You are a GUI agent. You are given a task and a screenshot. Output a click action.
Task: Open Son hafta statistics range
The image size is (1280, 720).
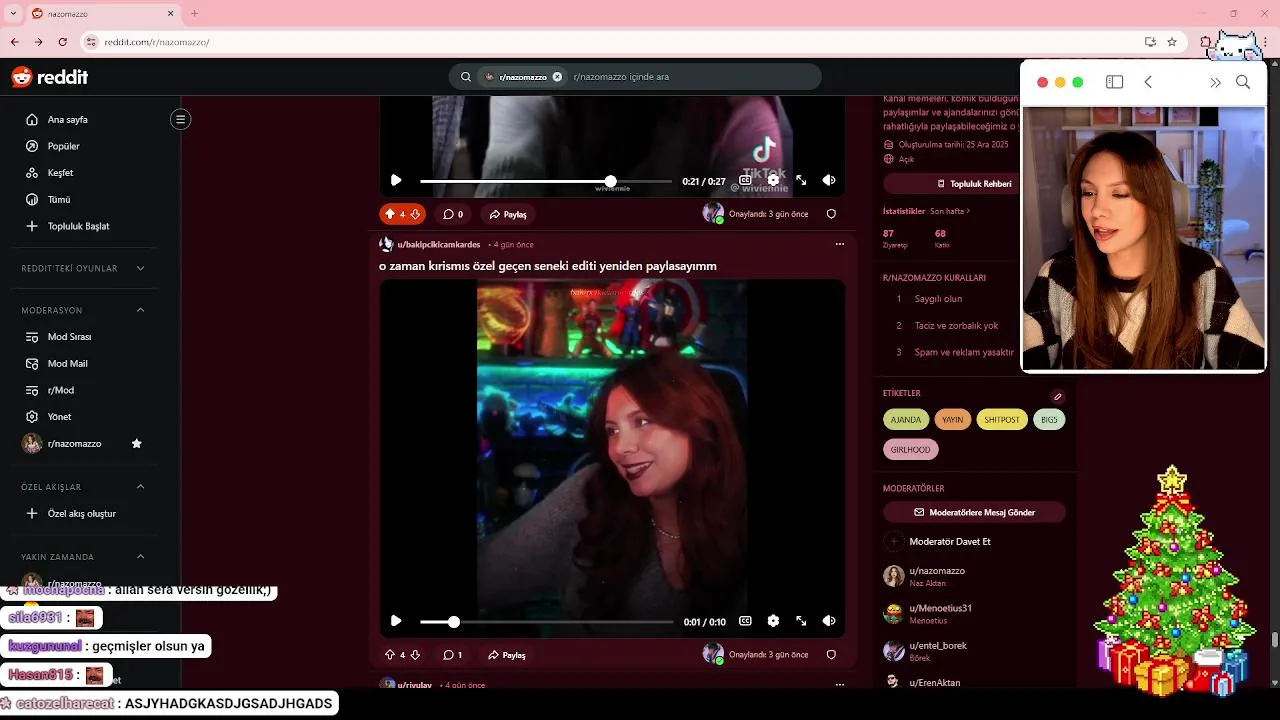950,211
